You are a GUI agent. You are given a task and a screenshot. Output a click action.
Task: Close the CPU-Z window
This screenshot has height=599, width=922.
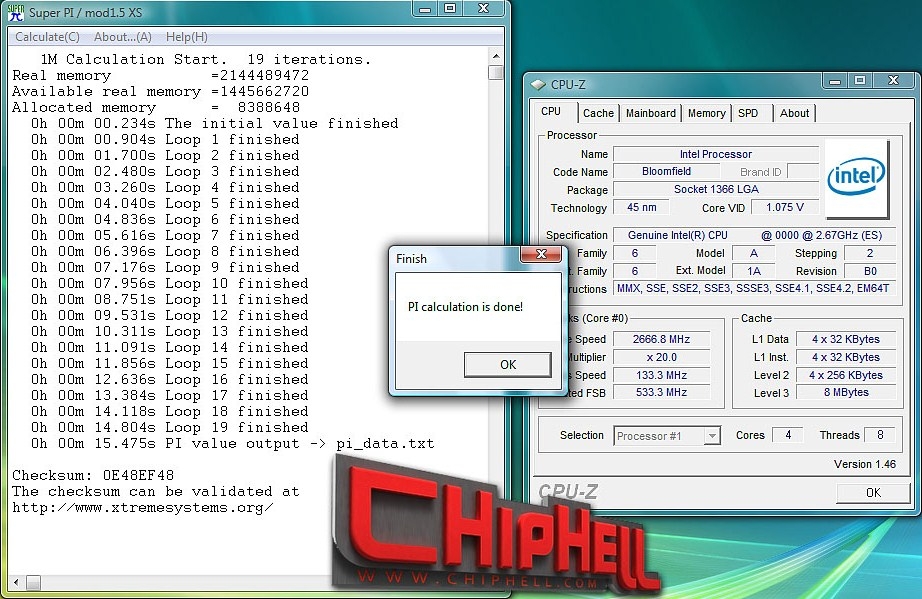[x=893, y=81]
